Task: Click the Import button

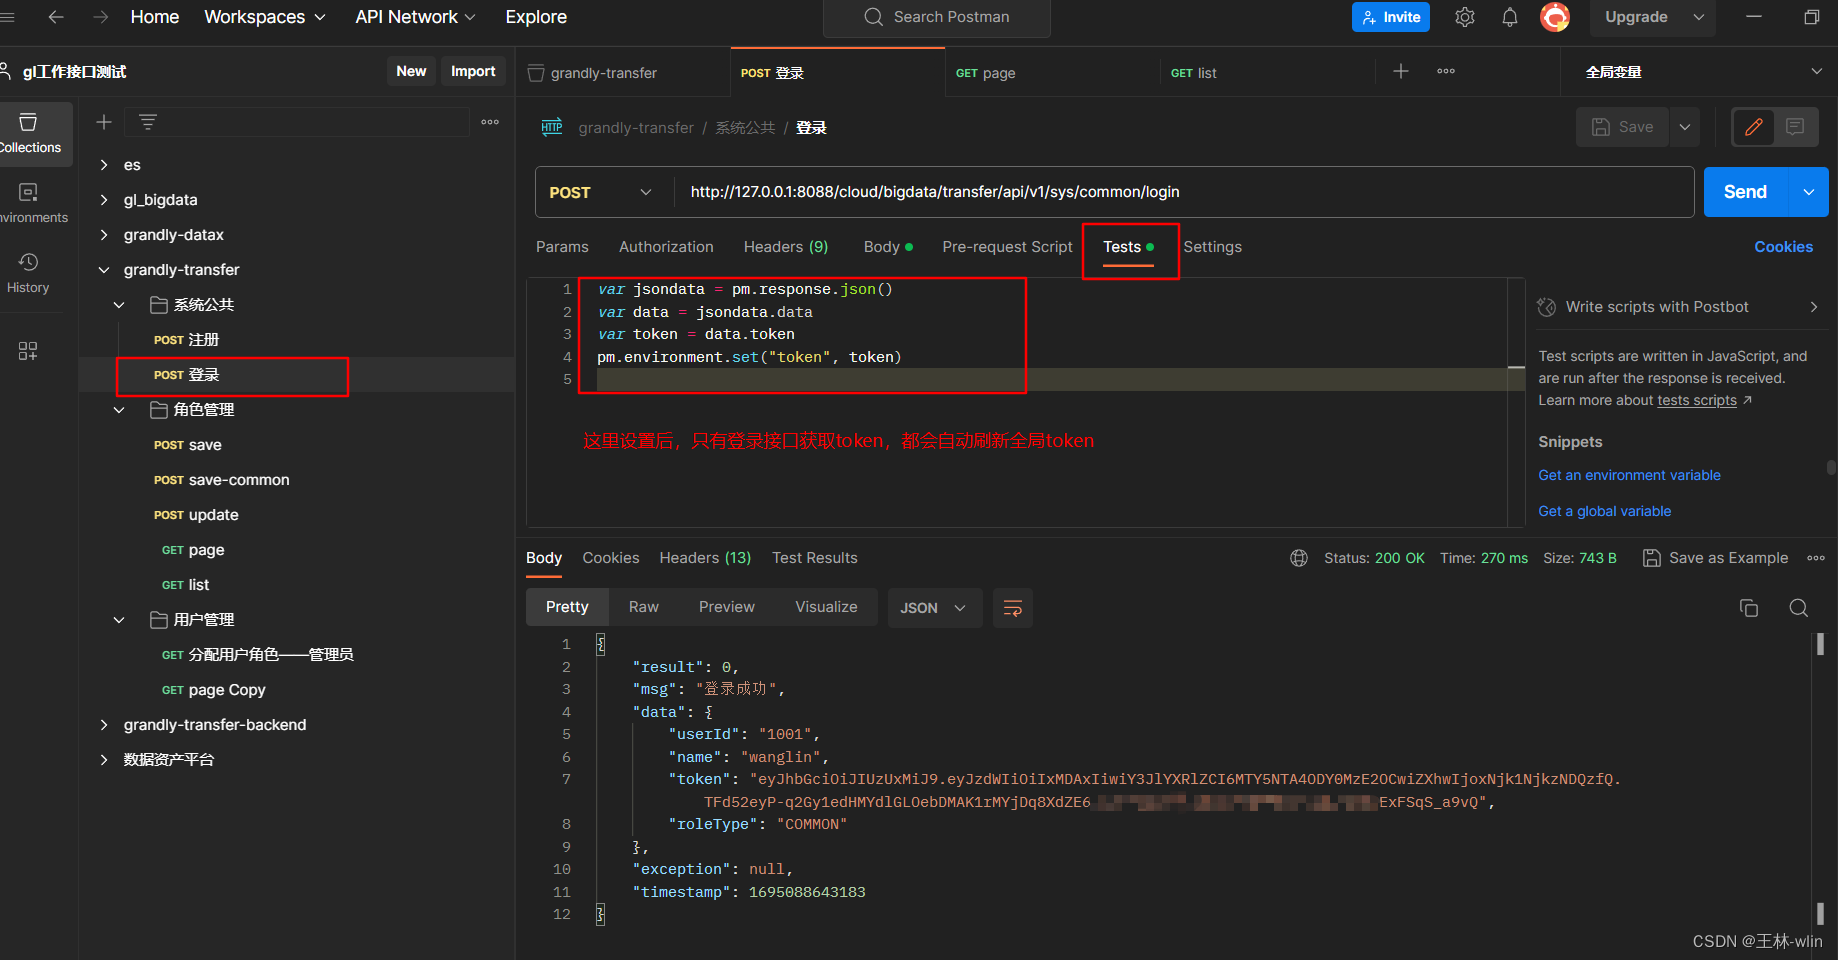Action: (x=473, y=71)
